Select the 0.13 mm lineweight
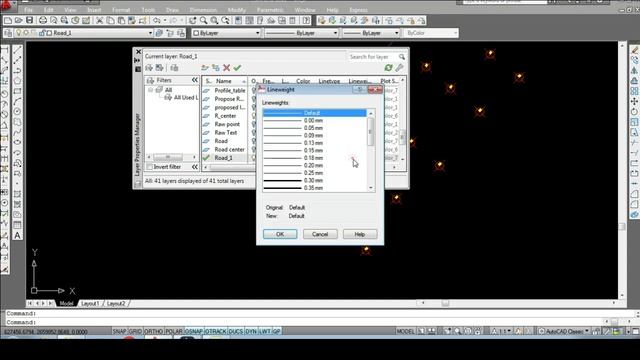This screenshot has width=640, height=360. pos(315,143)
